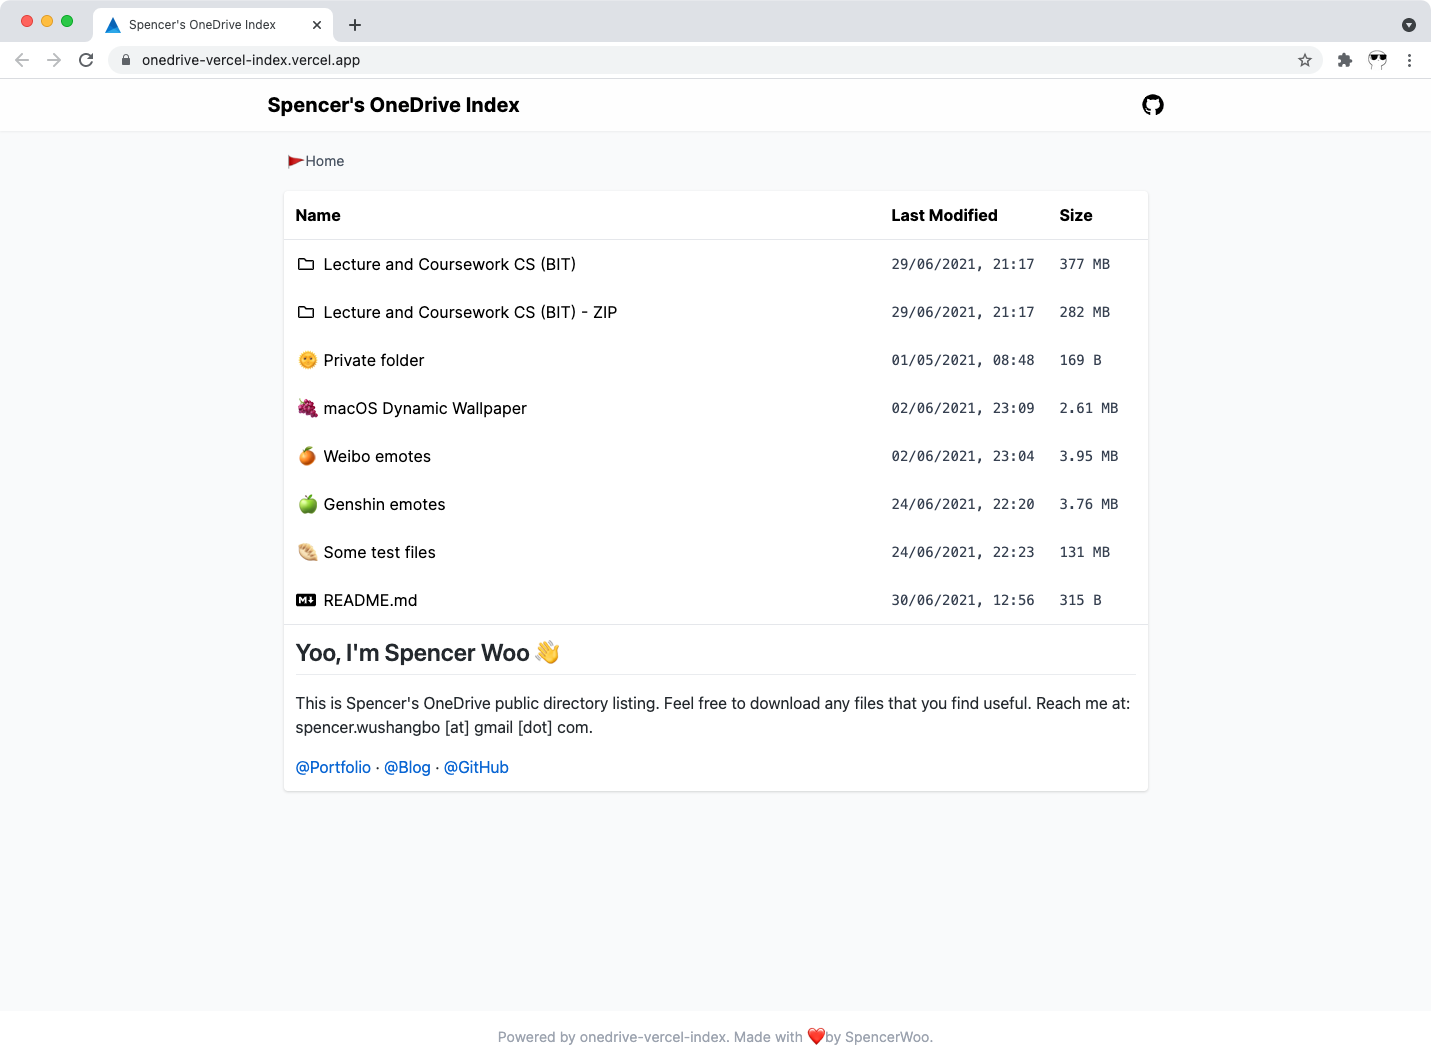Image resolution: width=1431 pixels, height=1063 pixels.
Task: Follow the @Portfolio link
Action: (x=333, y=767)
